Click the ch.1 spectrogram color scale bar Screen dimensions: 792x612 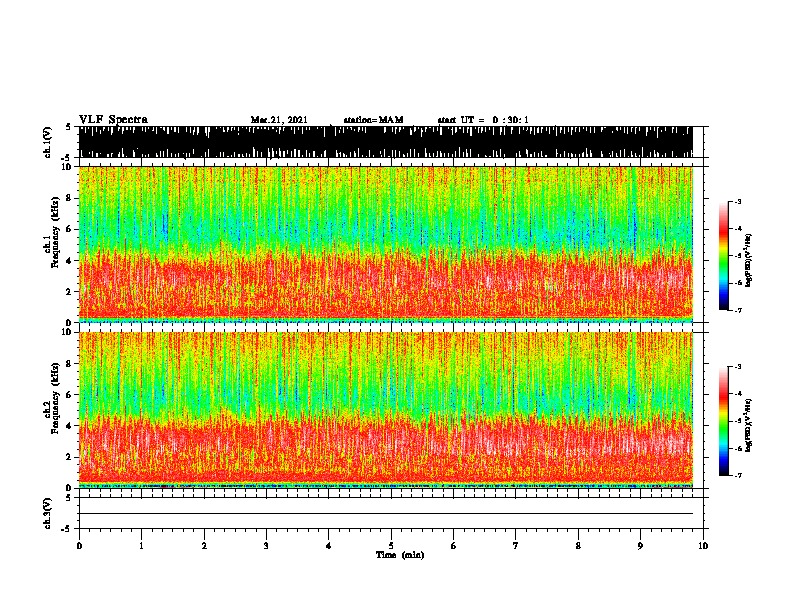[724, 256]
